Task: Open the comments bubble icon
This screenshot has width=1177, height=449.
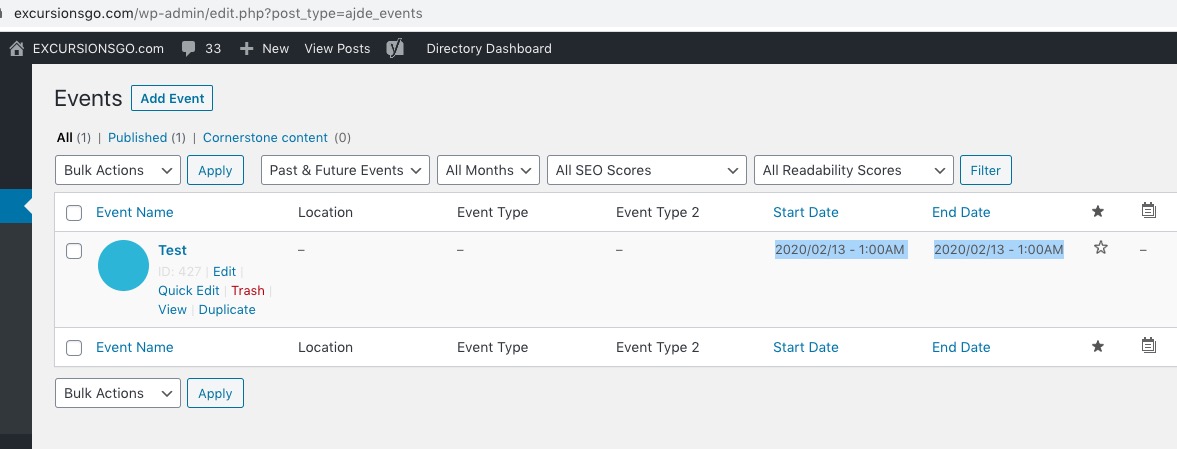Action: (x=189, y=48)
